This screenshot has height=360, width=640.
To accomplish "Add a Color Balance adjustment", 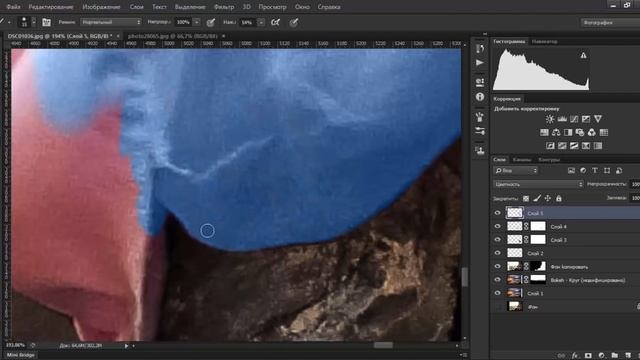I will click(556, 132).
